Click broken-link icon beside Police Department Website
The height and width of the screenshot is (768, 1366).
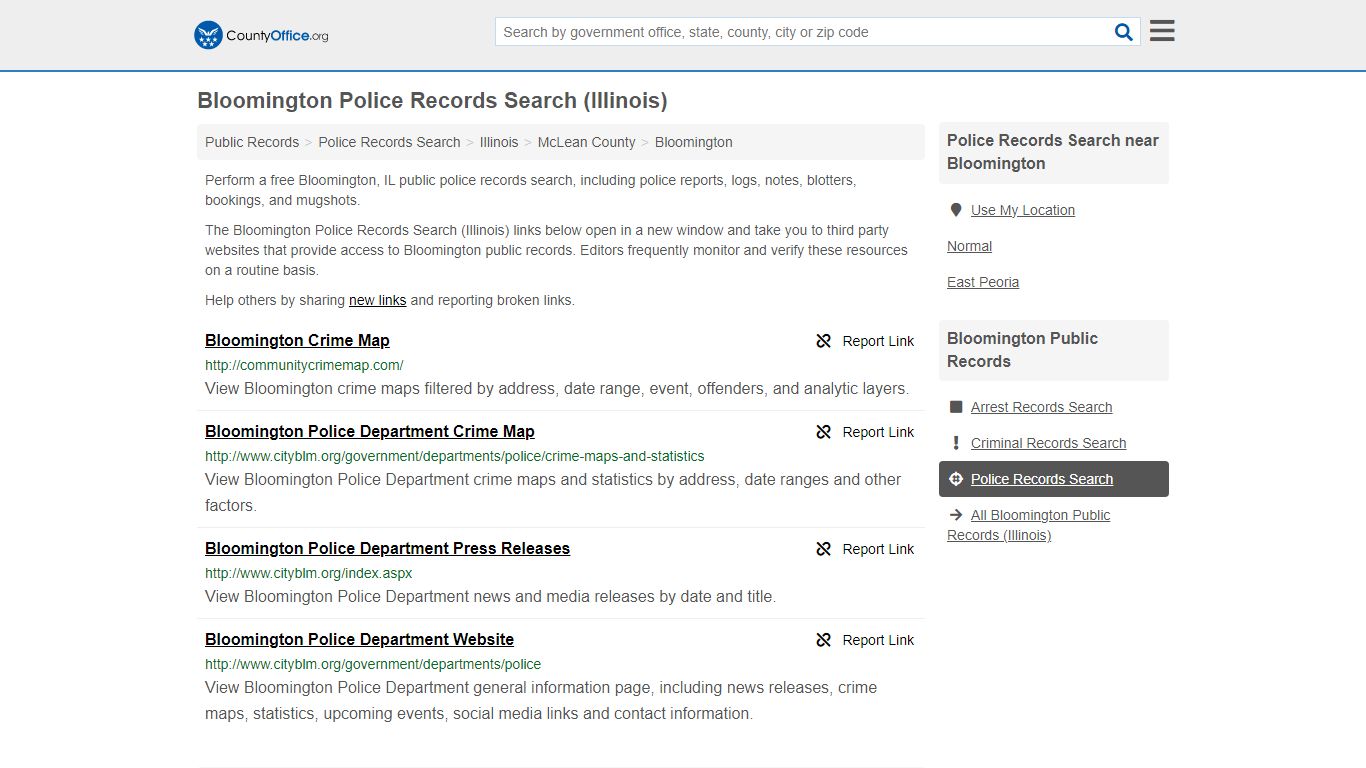824,640
